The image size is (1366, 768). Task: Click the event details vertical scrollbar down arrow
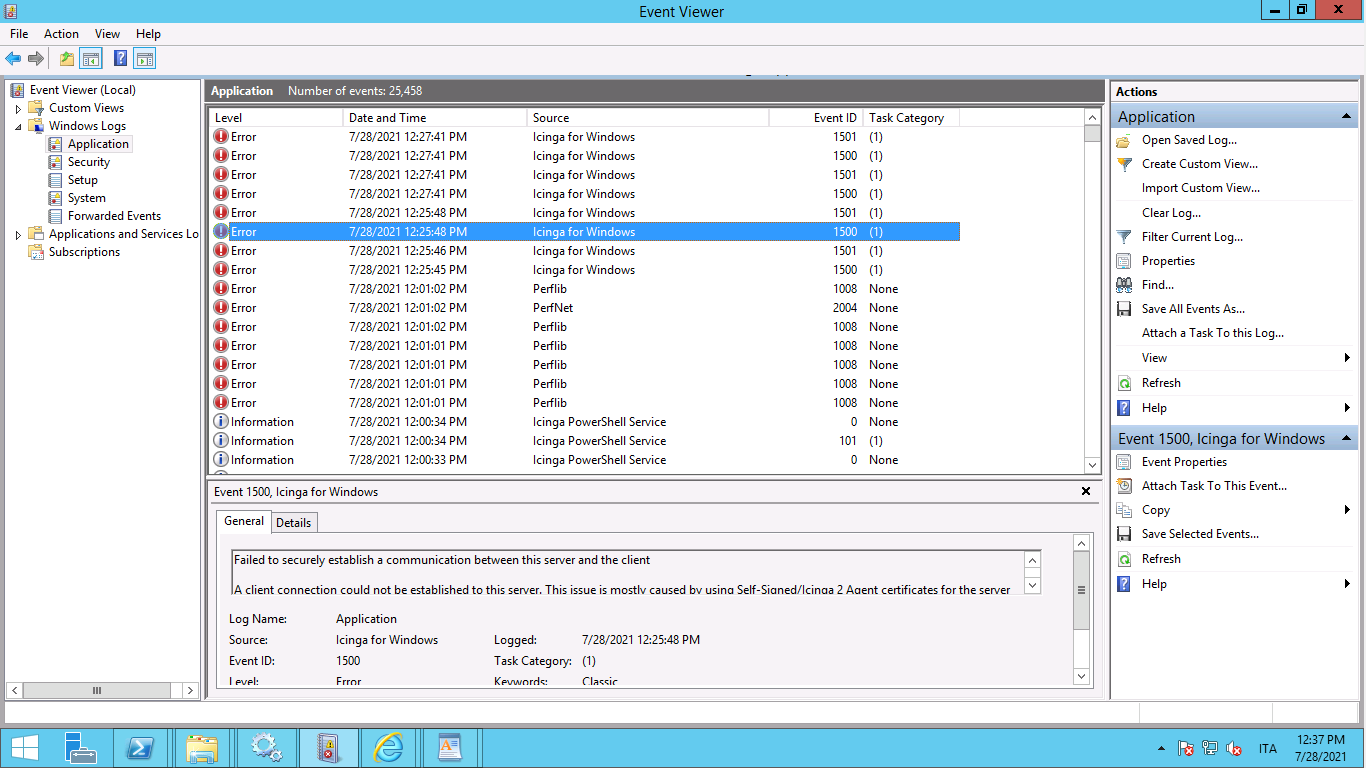click(1081, 676)
